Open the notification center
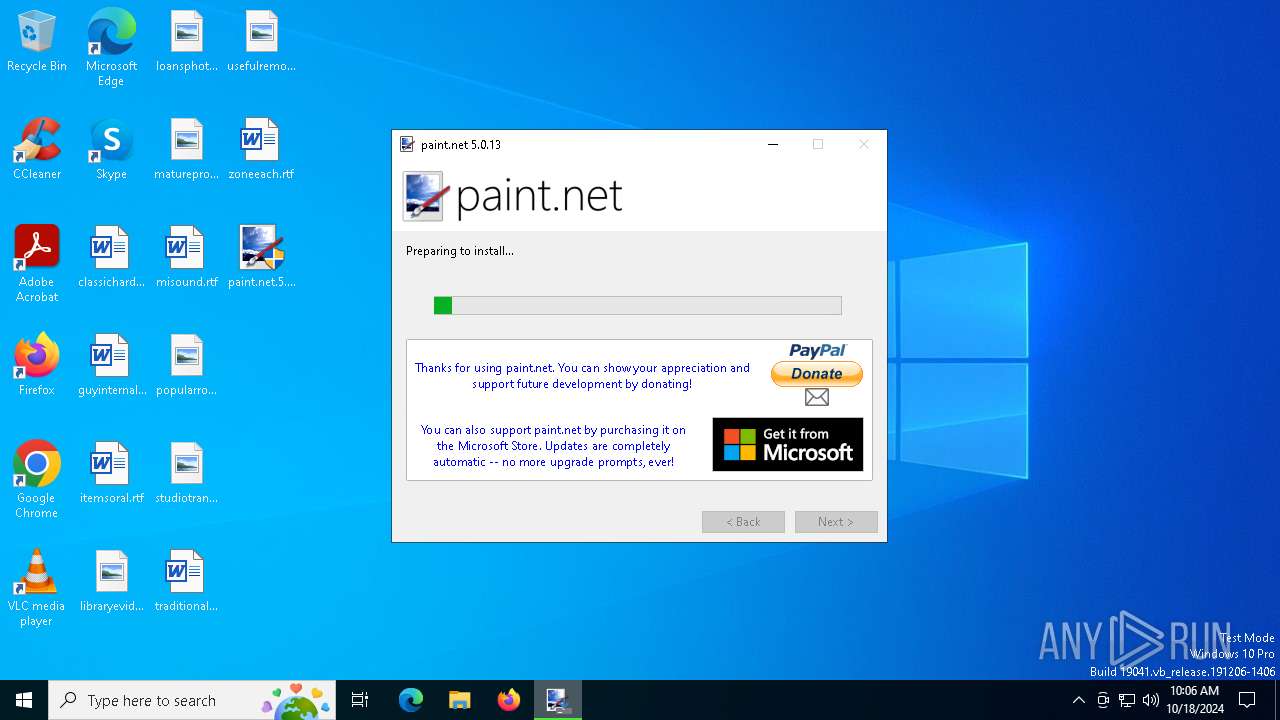 coord(1247,700)
